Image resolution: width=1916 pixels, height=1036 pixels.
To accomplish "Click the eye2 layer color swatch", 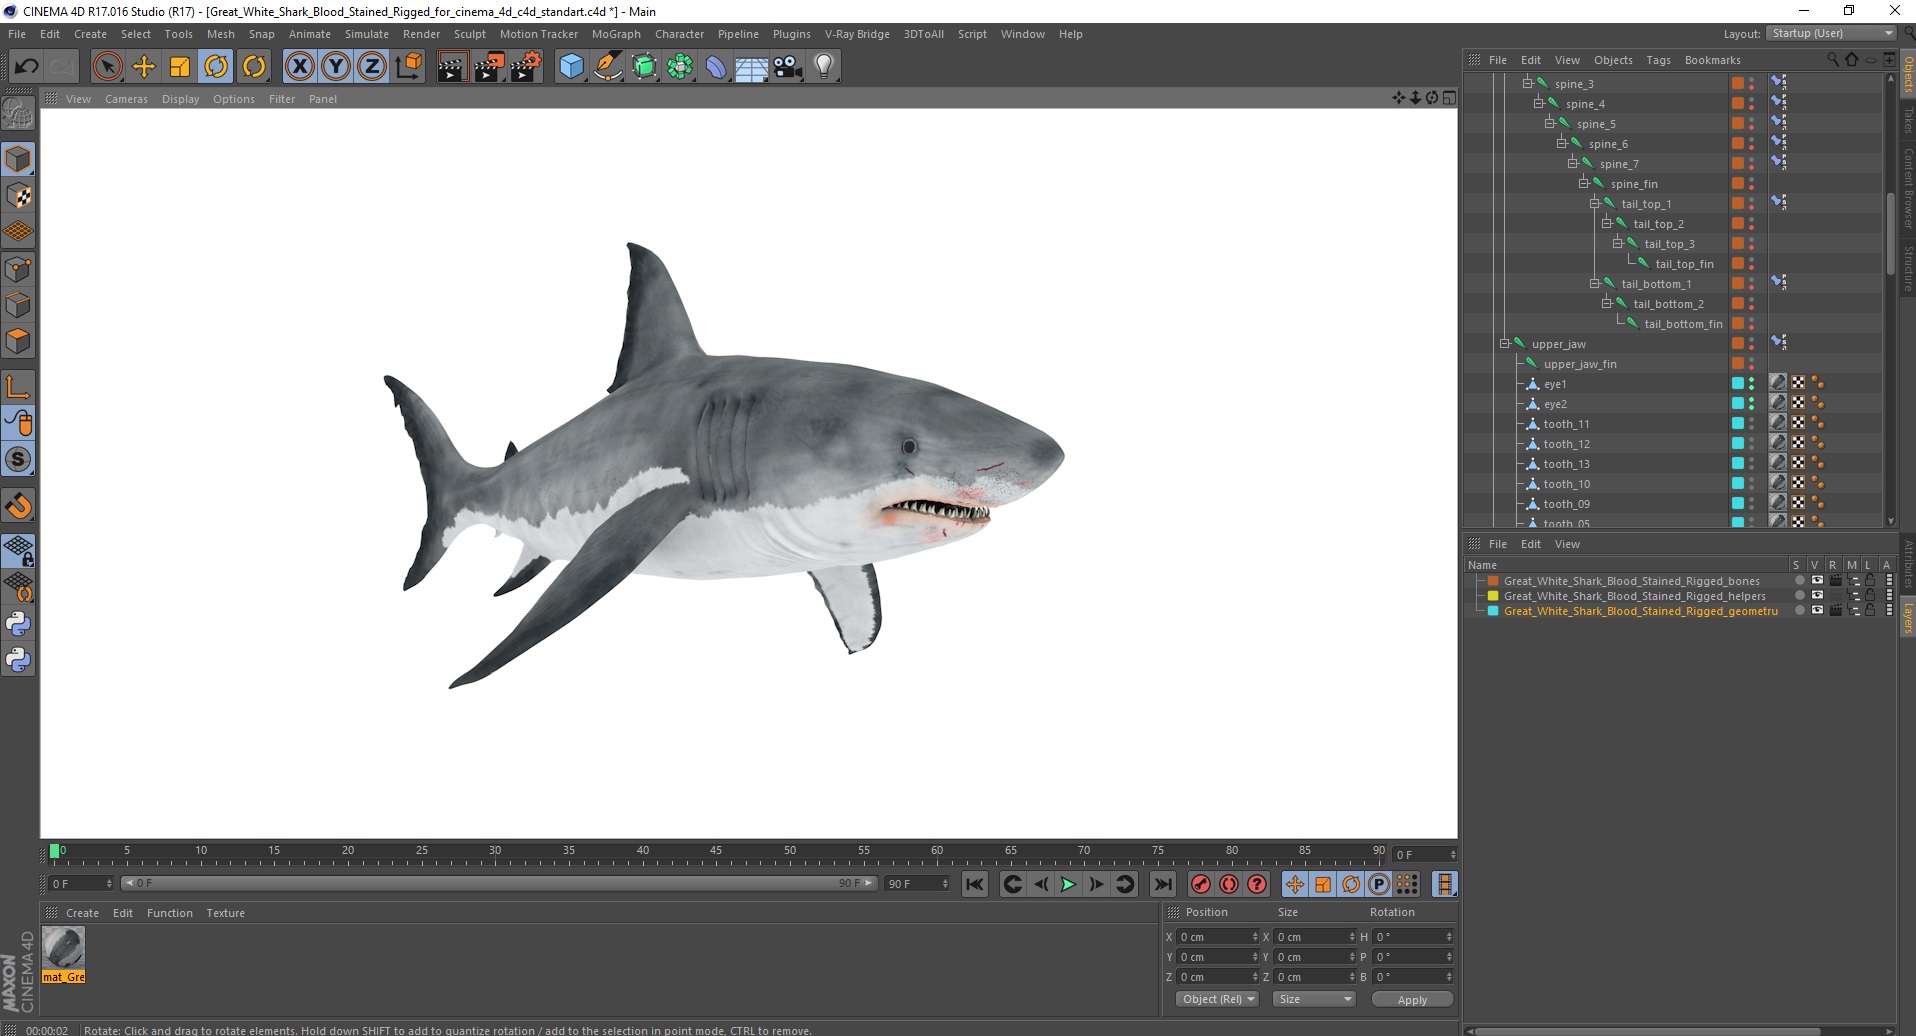I will [x=1738, y=403].
